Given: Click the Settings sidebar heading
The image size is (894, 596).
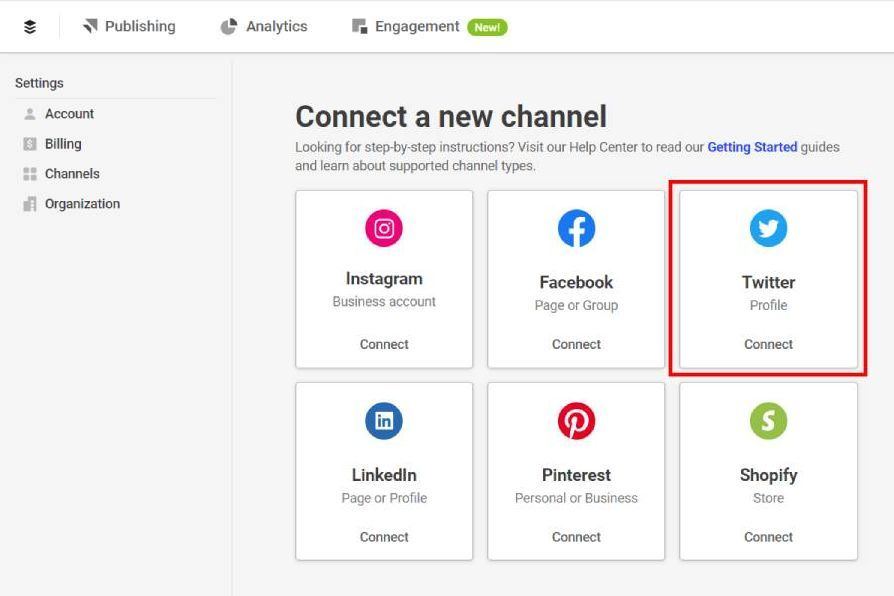Looking at the screenshot, I should pos(39,83).
